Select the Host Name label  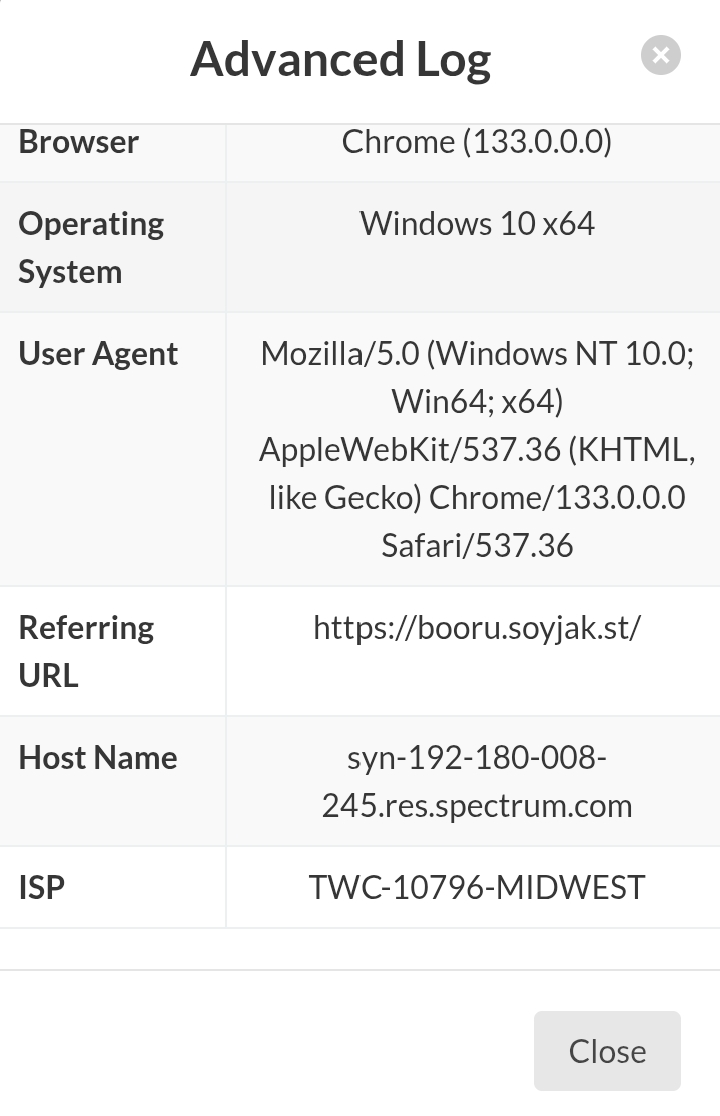(98, 758)
